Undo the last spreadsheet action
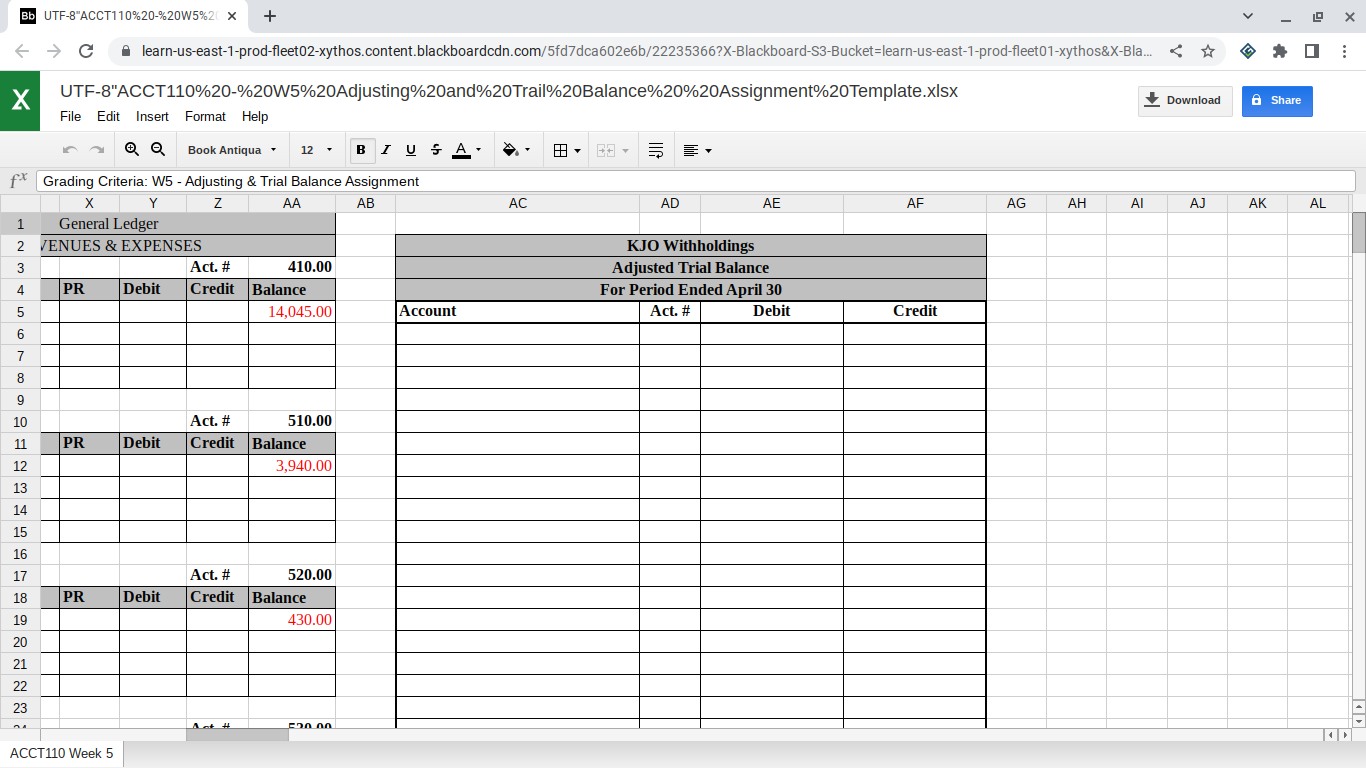Screen dimensions: 1366x768 point(69,150)
